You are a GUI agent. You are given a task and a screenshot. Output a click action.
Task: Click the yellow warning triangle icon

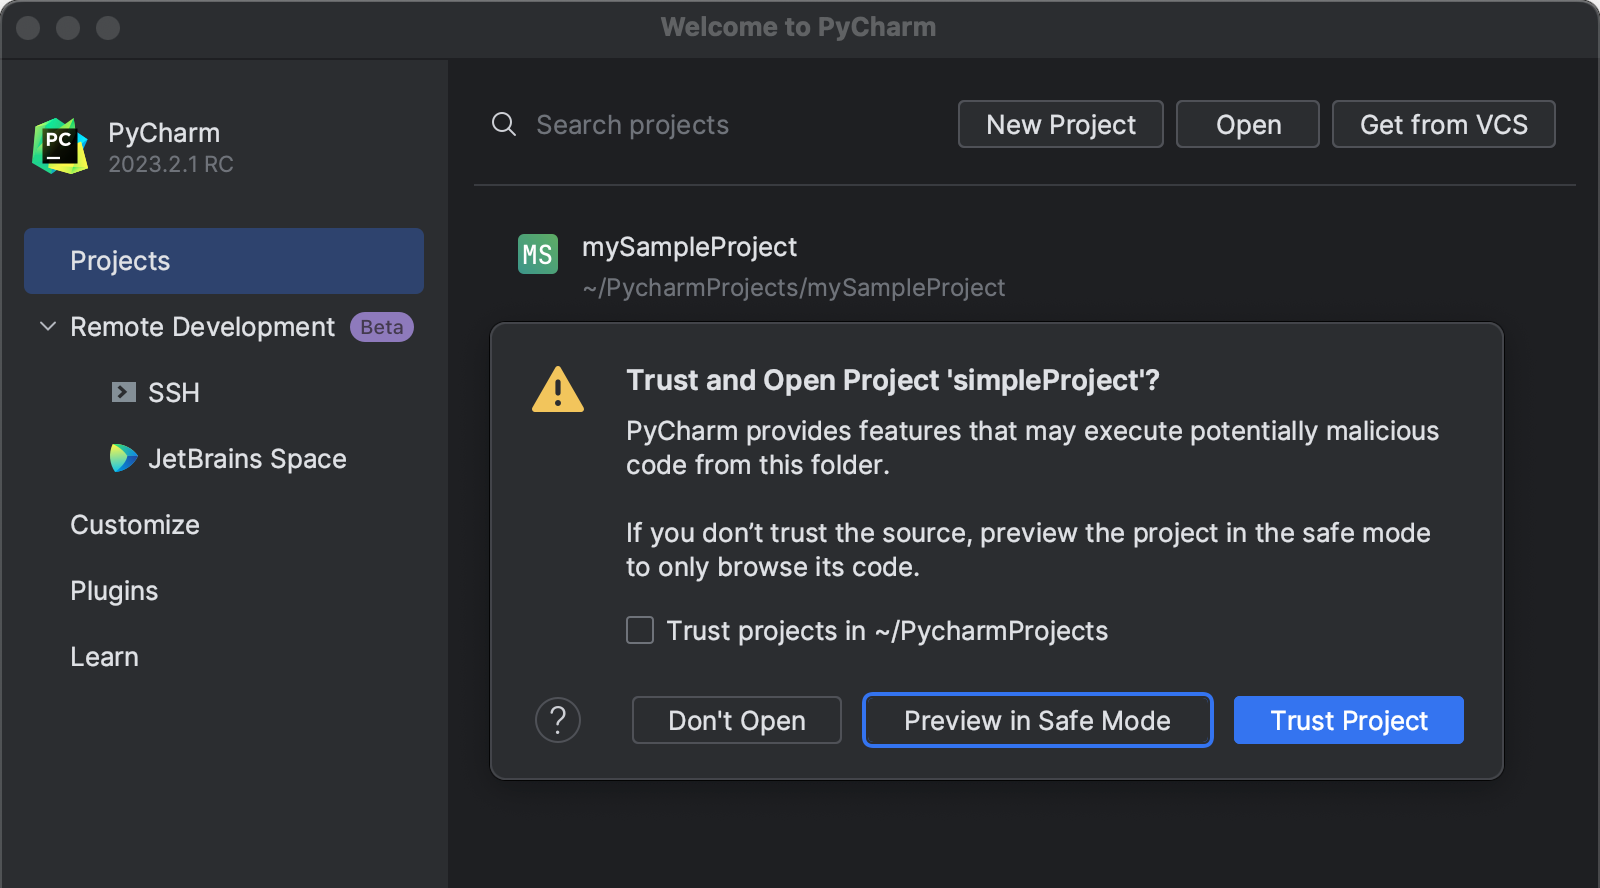coord(558,390)
